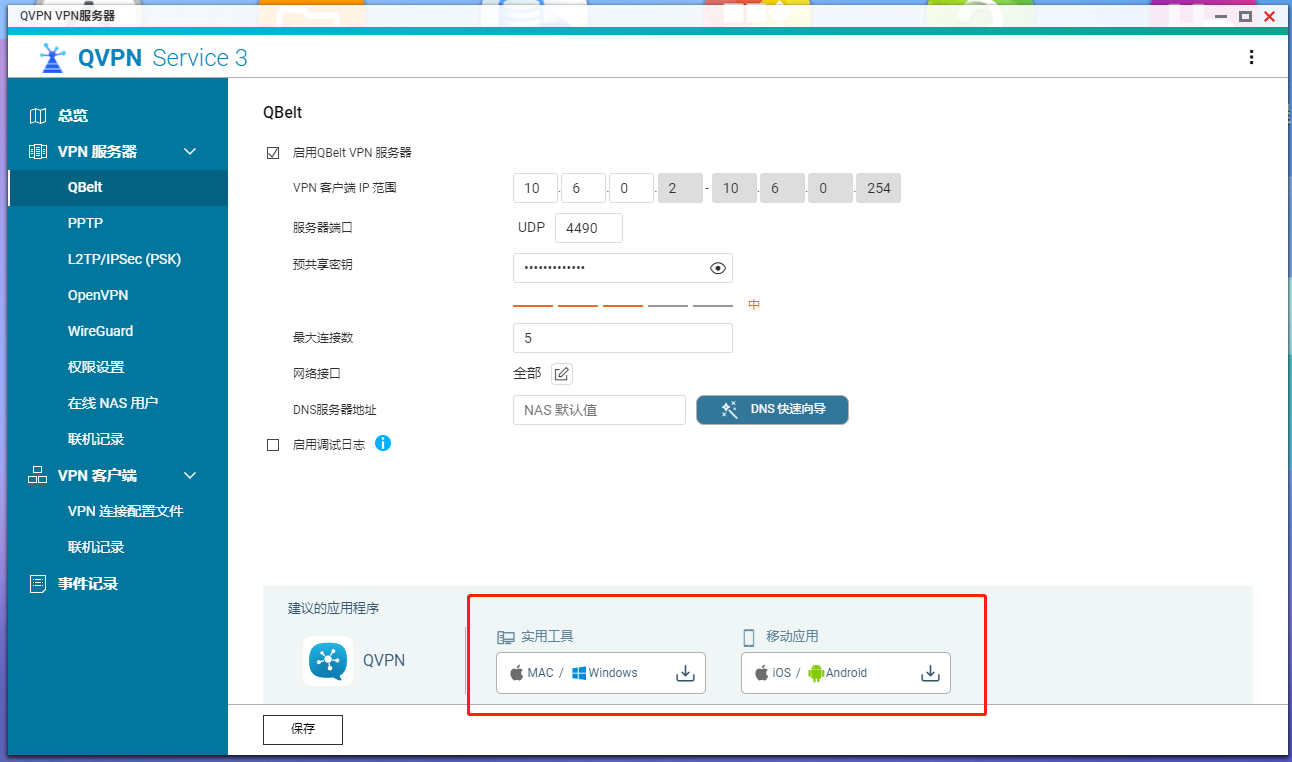Show the pre-shared key with eye icon
The width and height of the screenshot is (1292, 762).
(717, 268)
